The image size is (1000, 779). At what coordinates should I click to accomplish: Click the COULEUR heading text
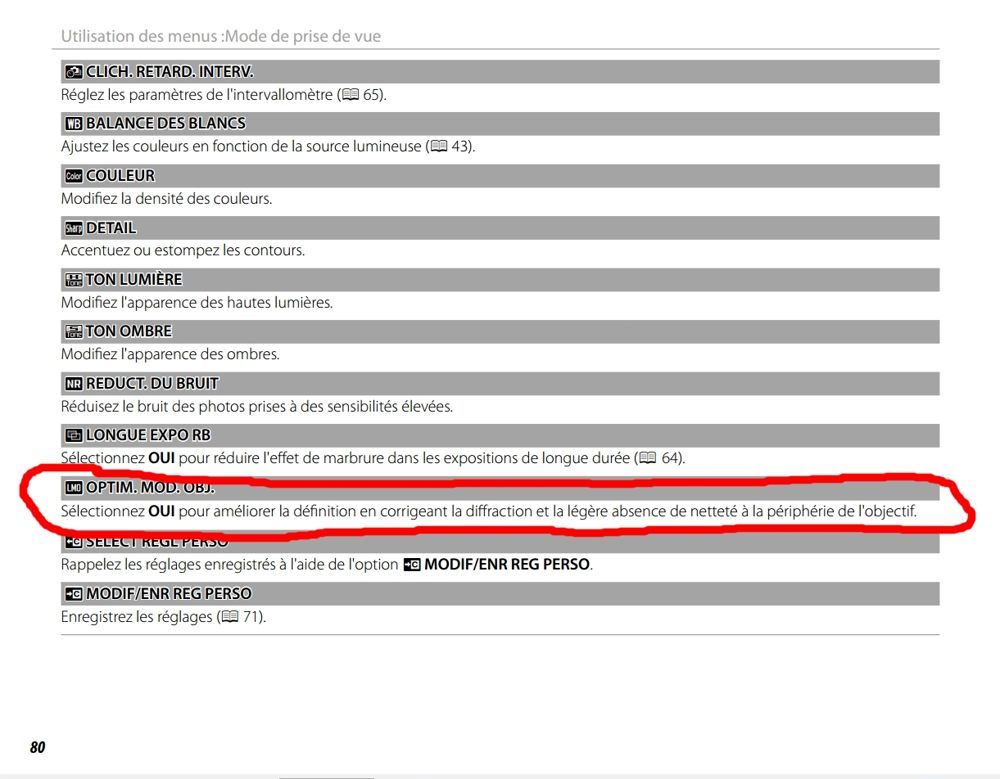(x=121, y=176)
